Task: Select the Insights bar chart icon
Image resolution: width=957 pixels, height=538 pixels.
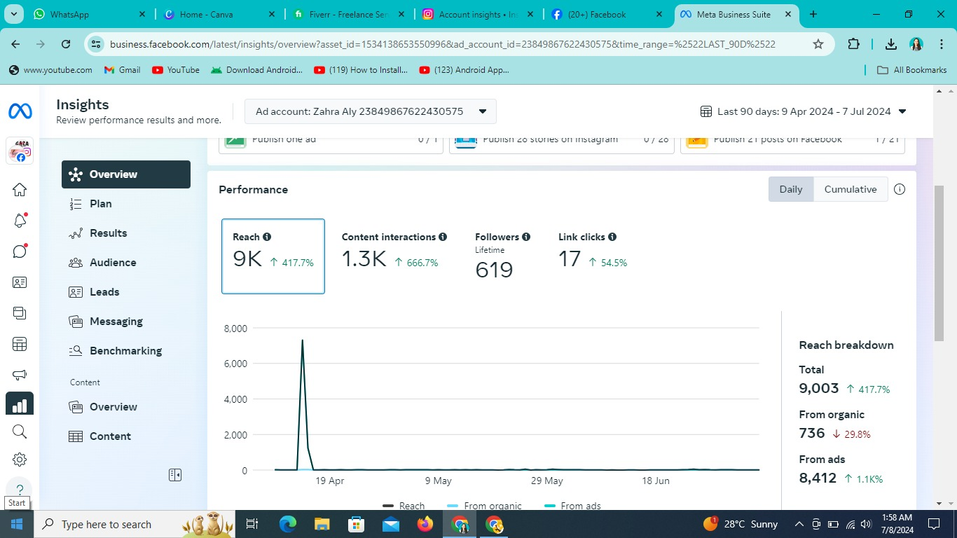Action: pos(20,404)
